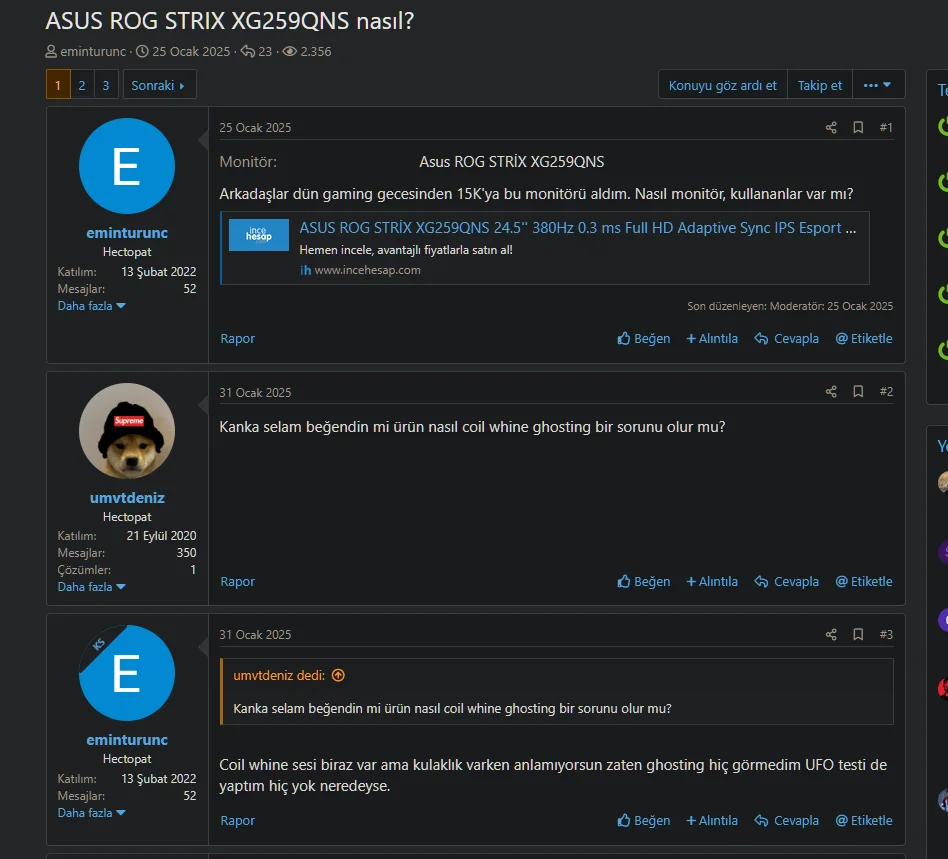Screen dimensions: 948x859
Task: Share post #3 via share icon
Action: pyautogui.click(x=831, y=634)
